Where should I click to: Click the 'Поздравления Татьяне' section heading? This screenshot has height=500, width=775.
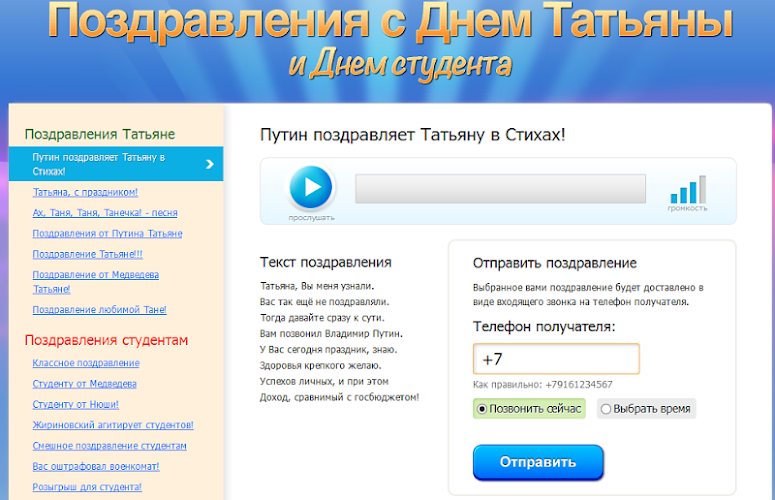(x=100, y=134)
